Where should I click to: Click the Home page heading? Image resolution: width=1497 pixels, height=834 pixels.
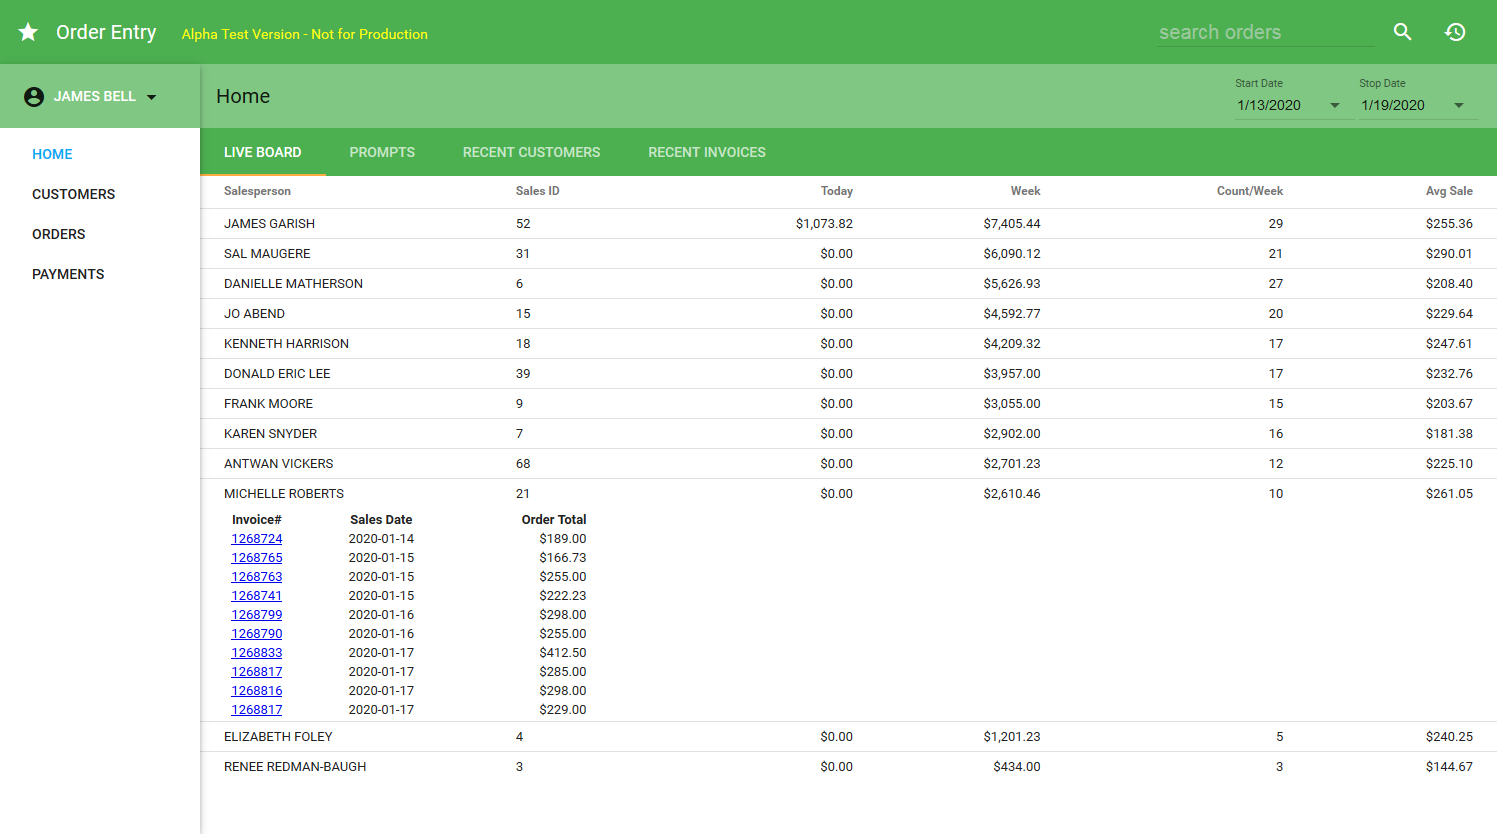tap(243, 96)
